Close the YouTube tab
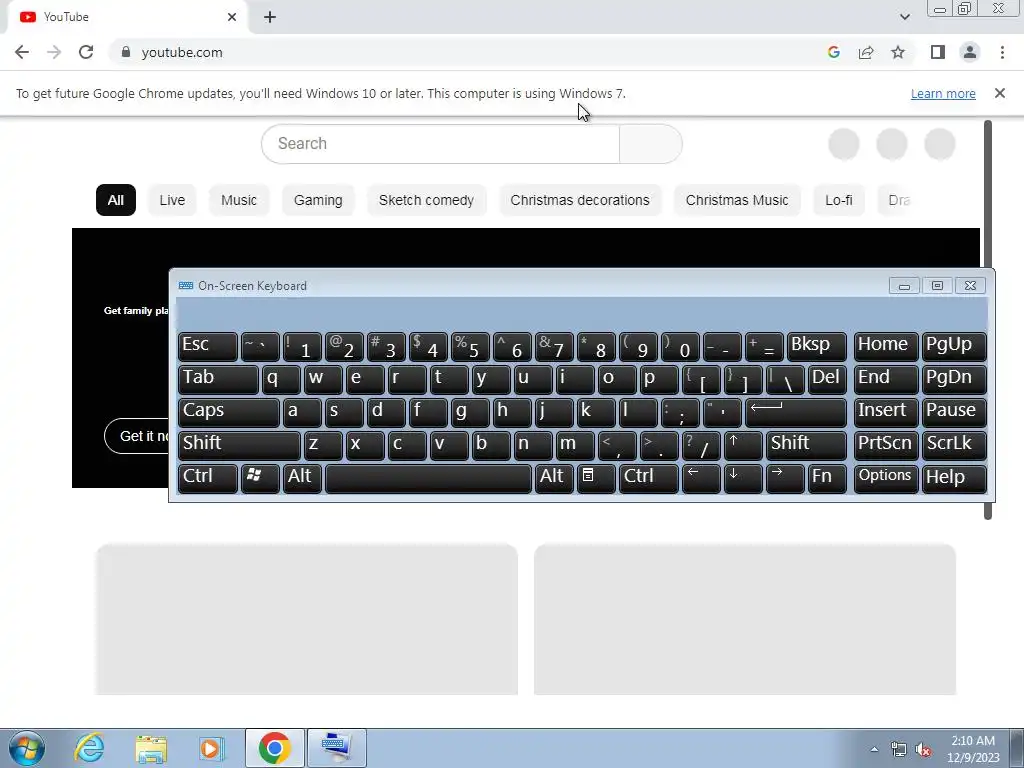Screen dimensions: 1024x768 point(232,17)
